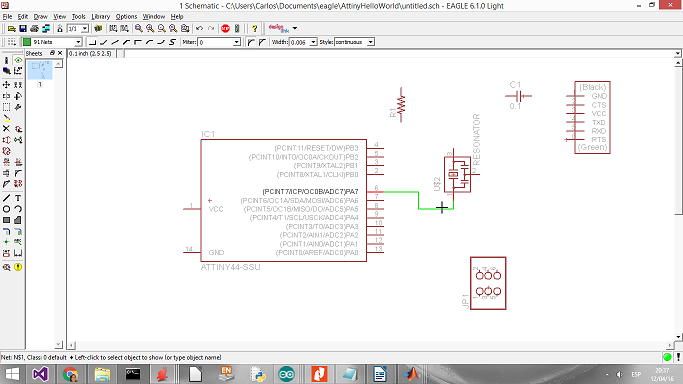Open the File menu
Viewport: 683px width, 384px height.
7,17
